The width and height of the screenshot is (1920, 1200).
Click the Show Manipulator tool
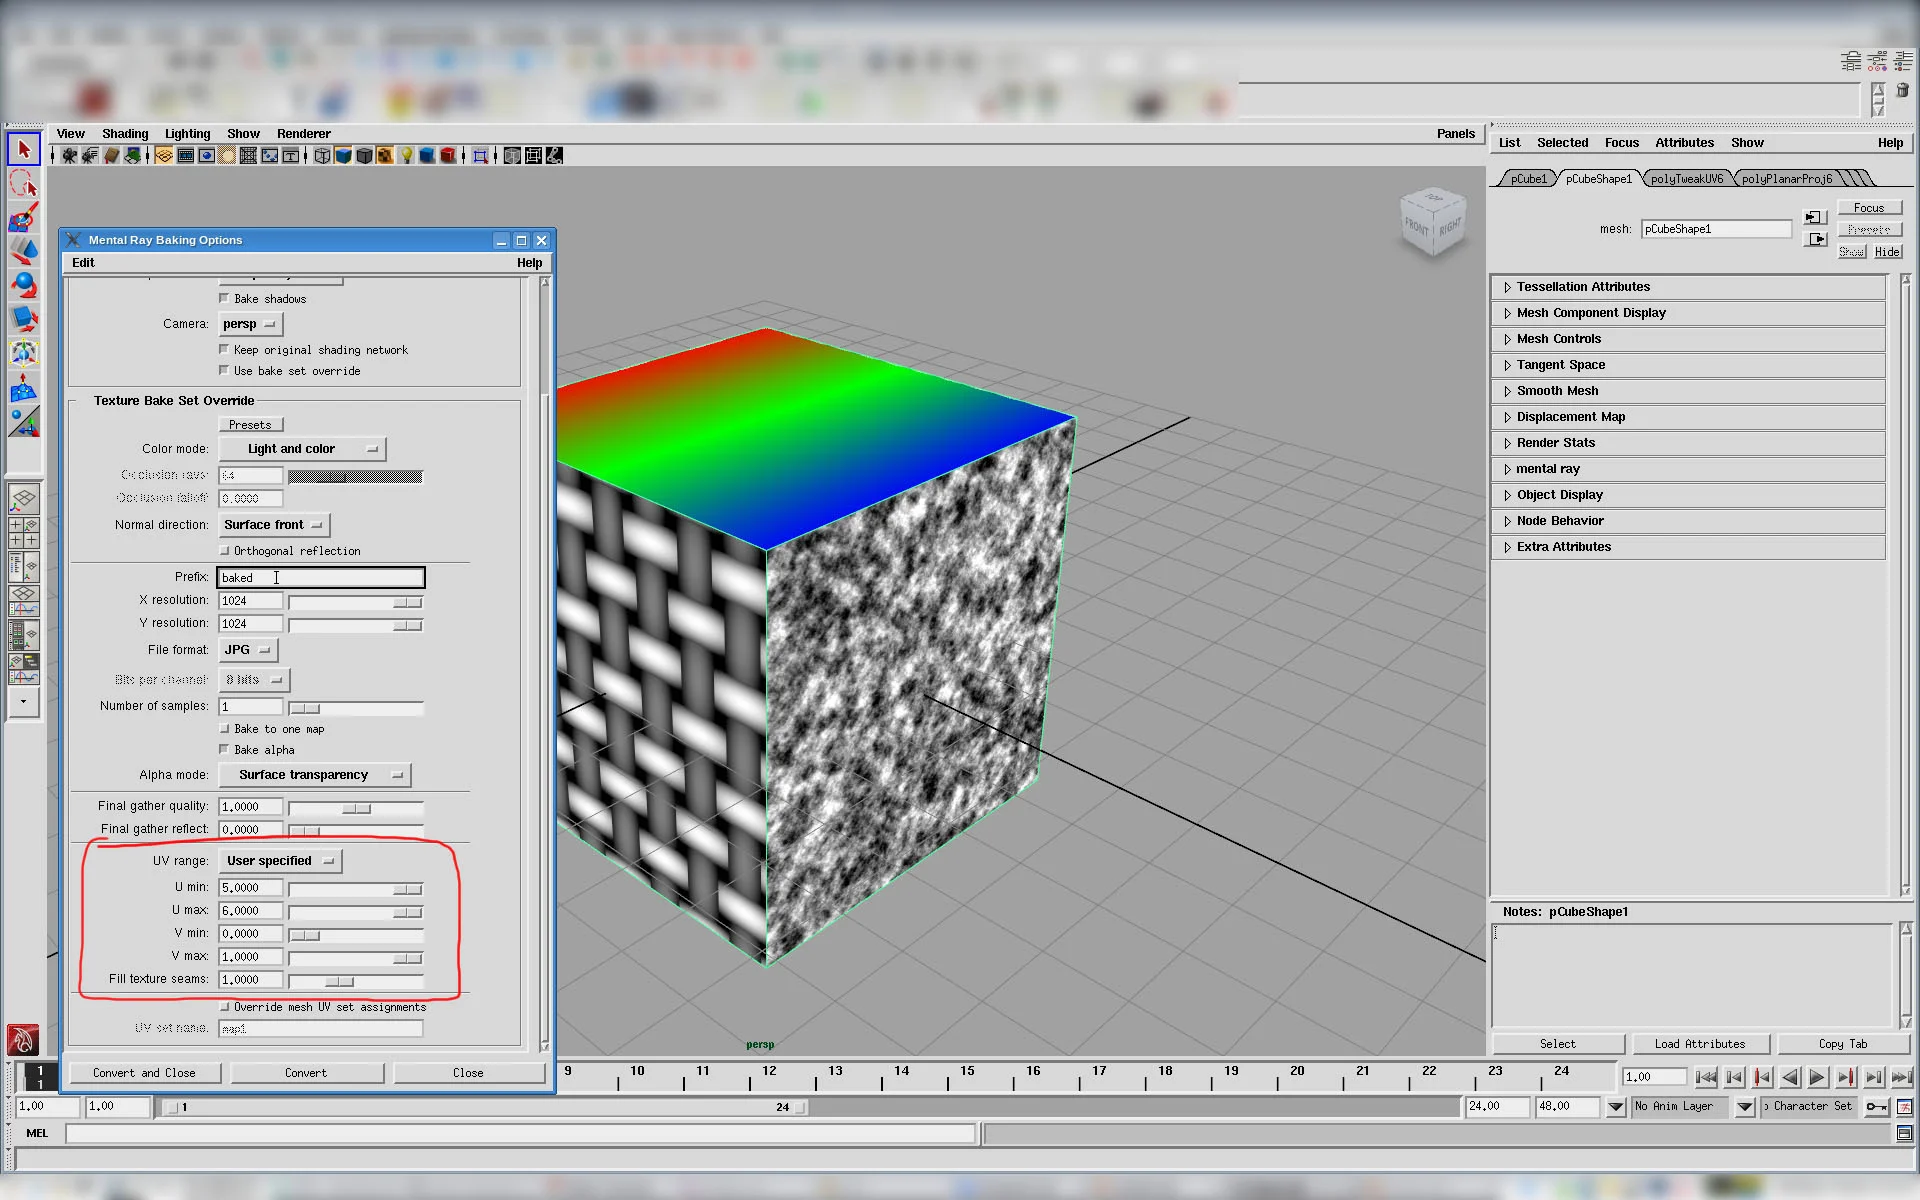coord(24,422)
